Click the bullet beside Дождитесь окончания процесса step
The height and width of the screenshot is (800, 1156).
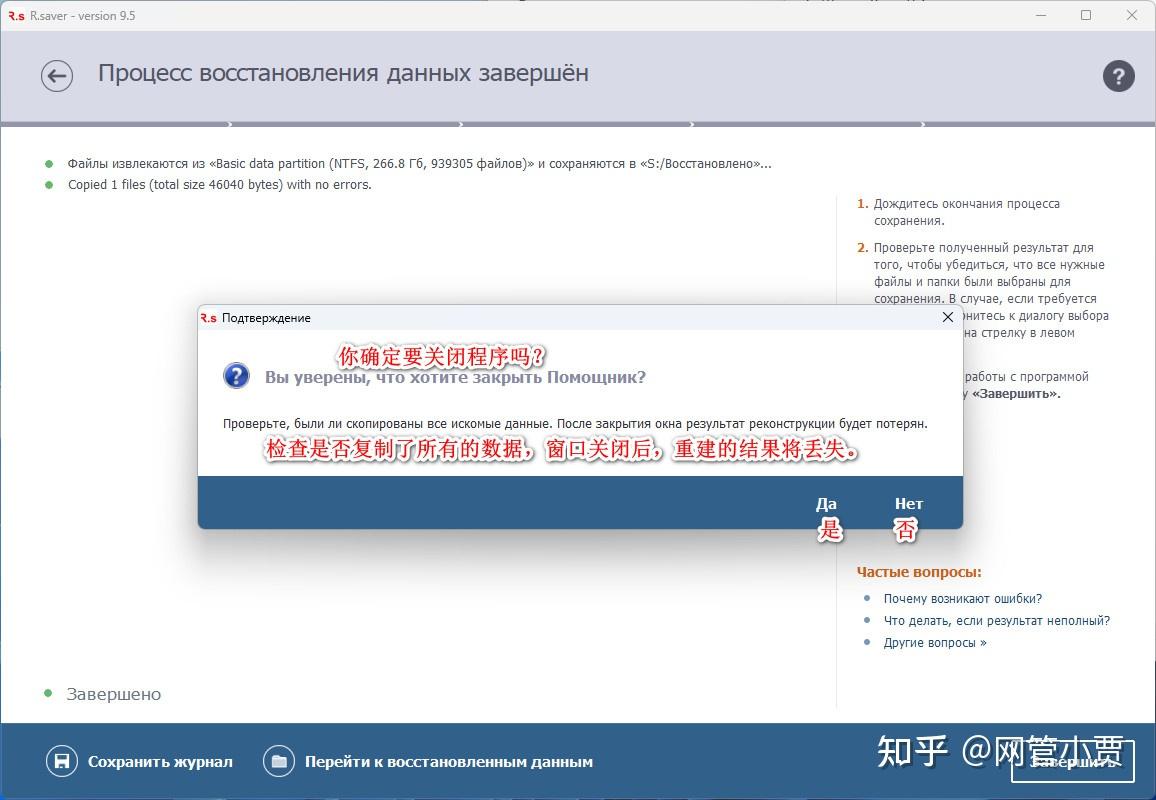click(x=862, y=203)
